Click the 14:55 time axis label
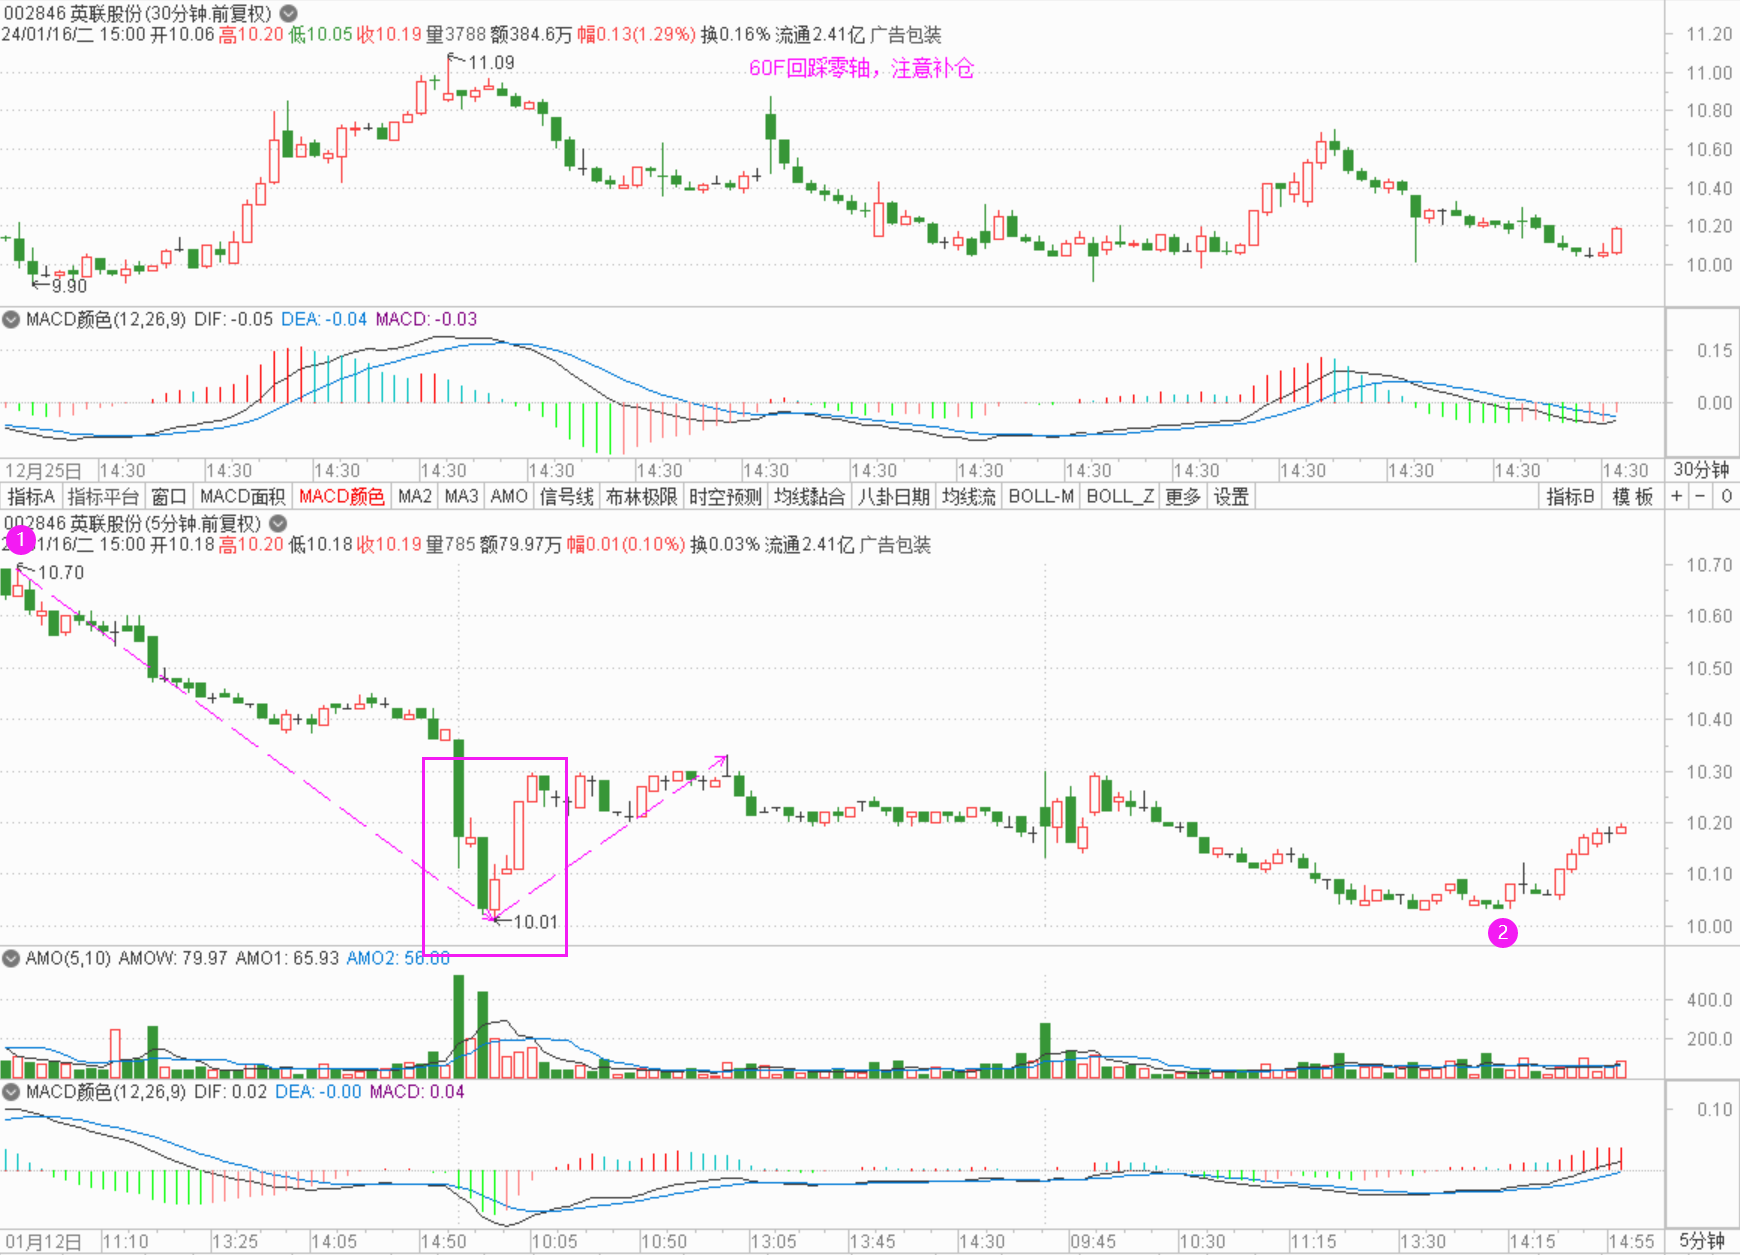 [x=1631, y=1241]
